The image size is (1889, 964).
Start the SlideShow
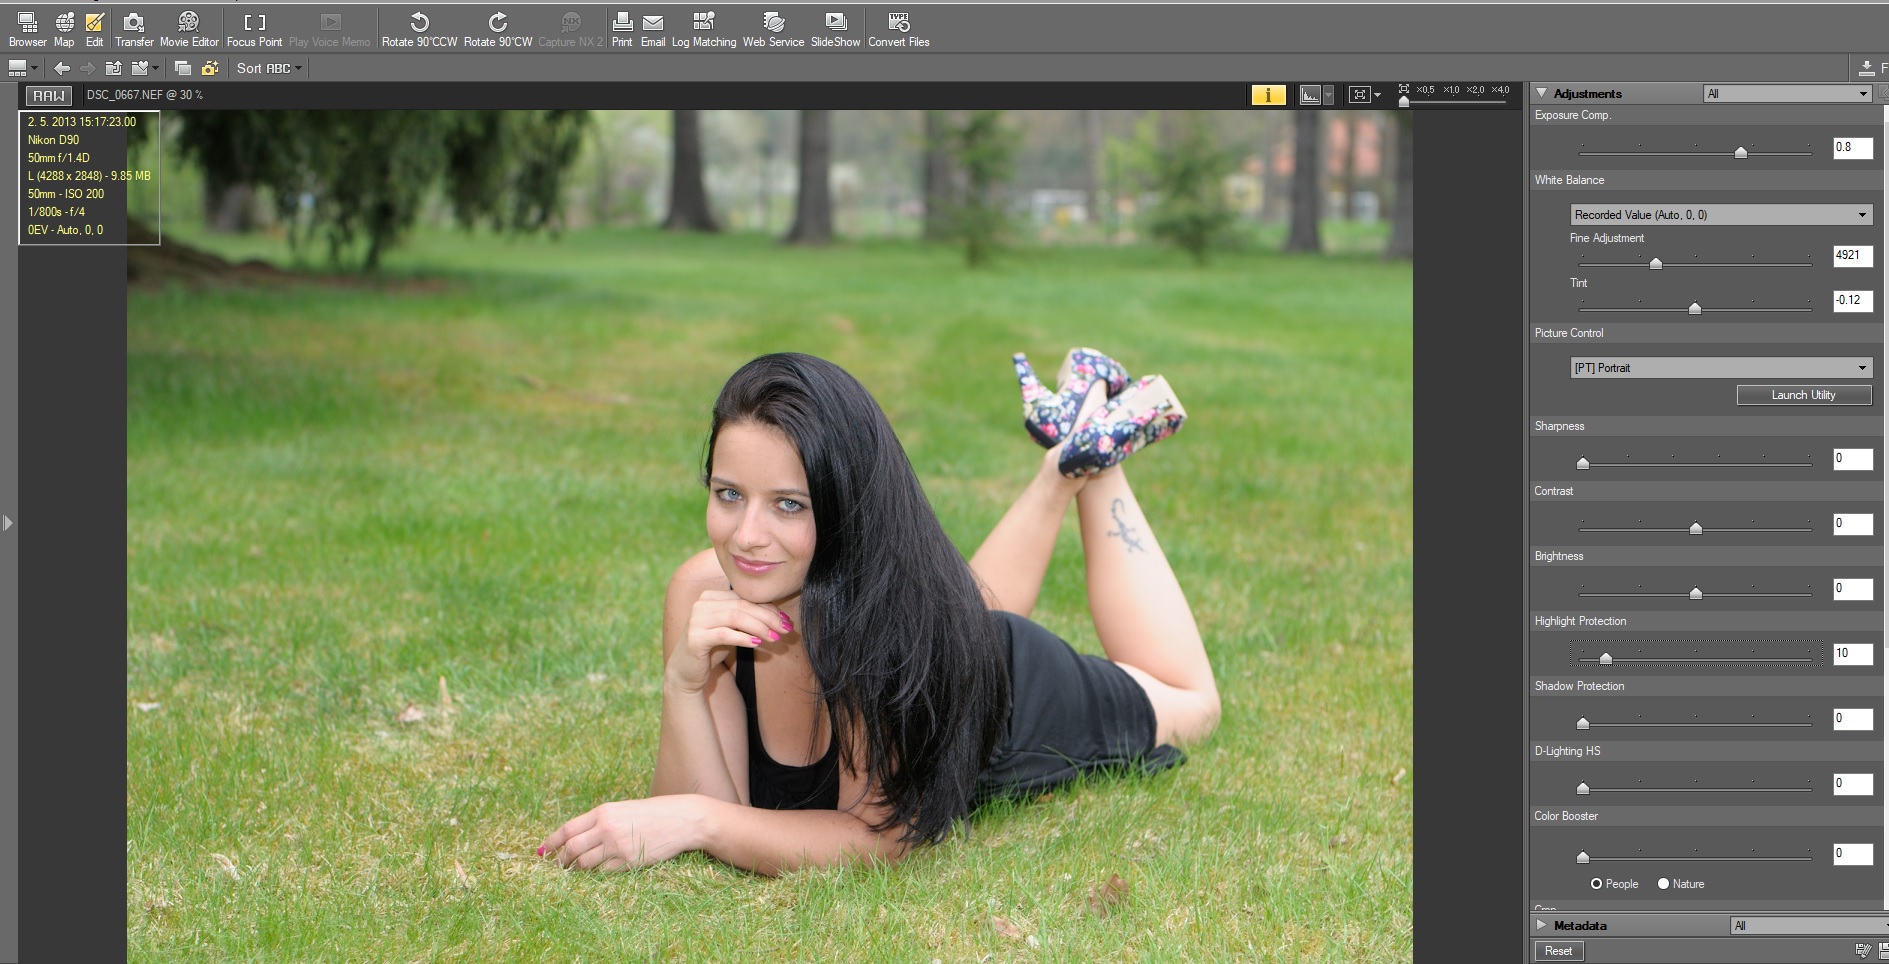pyautogui.click(x=835, y=28)
